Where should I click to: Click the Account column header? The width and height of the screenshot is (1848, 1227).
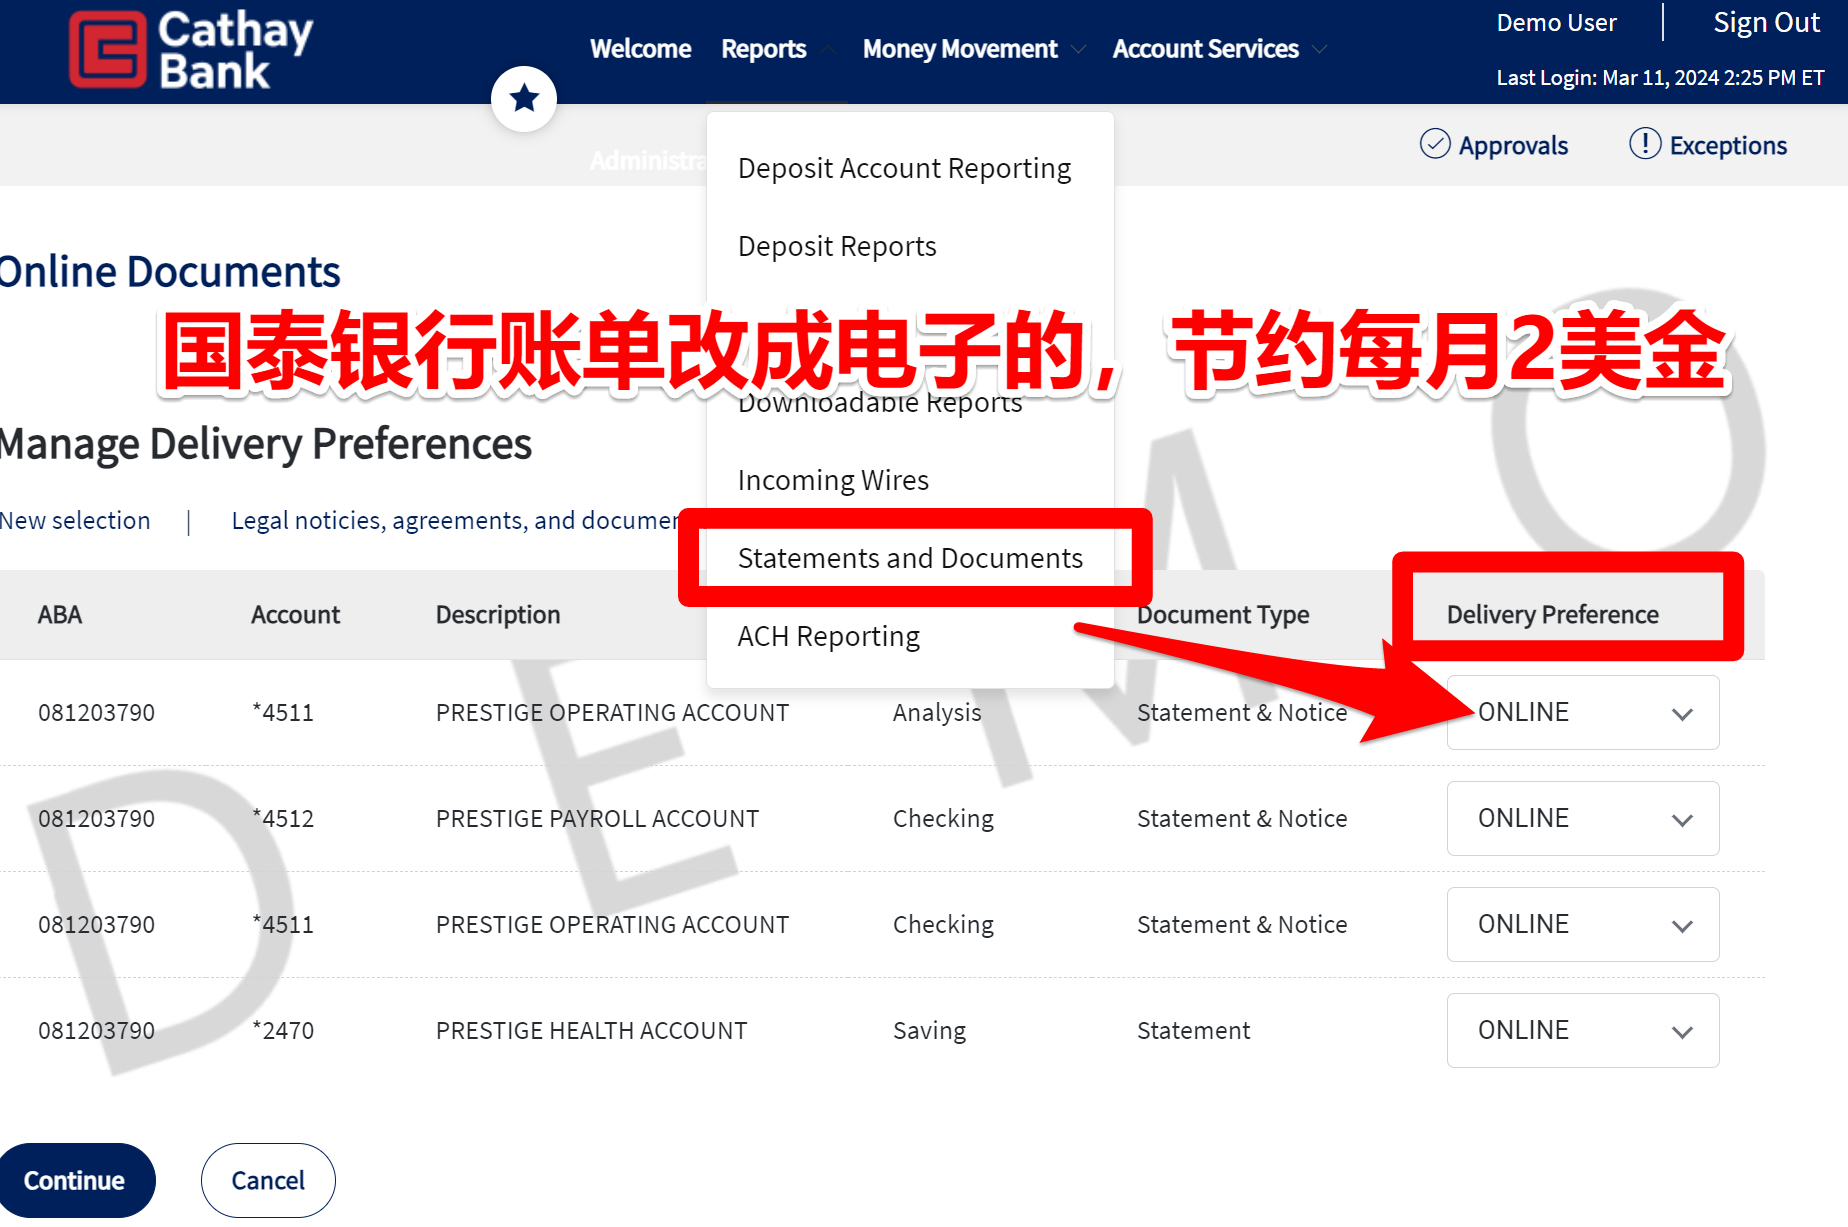(295, 614)
